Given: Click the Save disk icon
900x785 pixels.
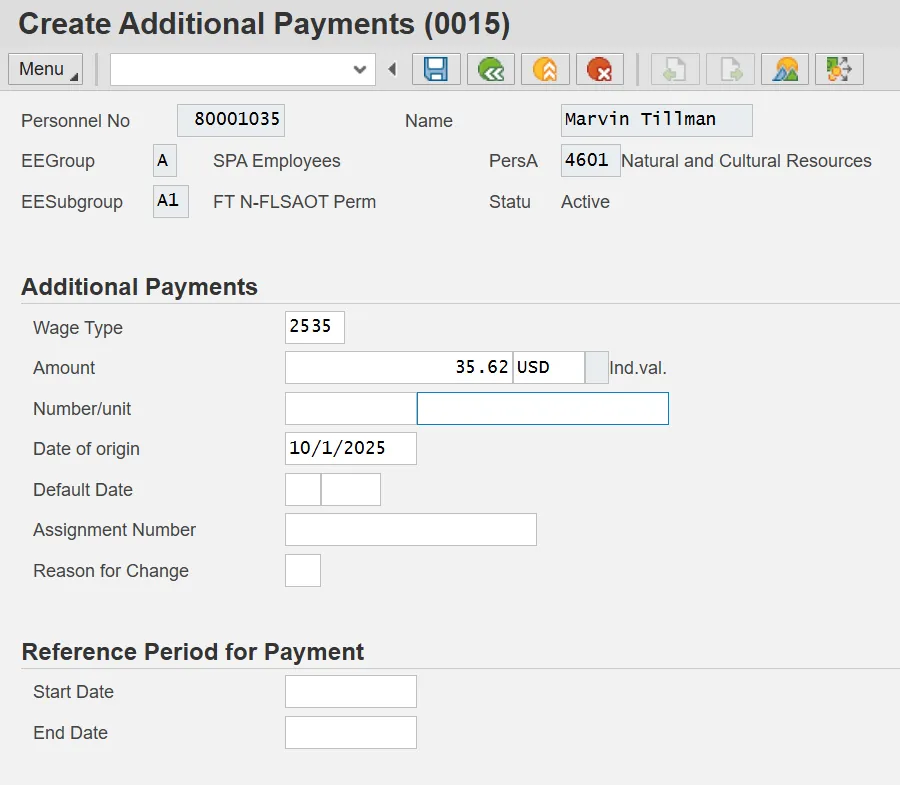Looking at the screenshot, I should (x=436, y=69).
